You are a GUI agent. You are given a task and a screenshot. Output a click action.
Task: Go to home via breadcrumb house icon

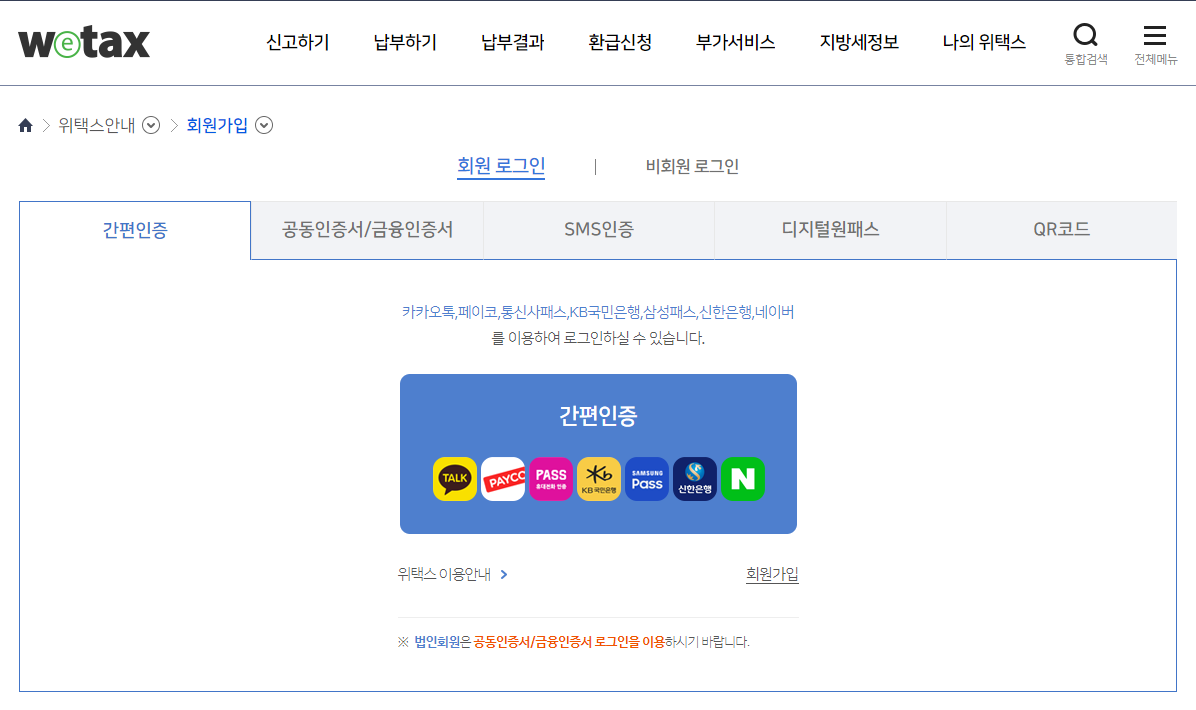click(25, 125)
